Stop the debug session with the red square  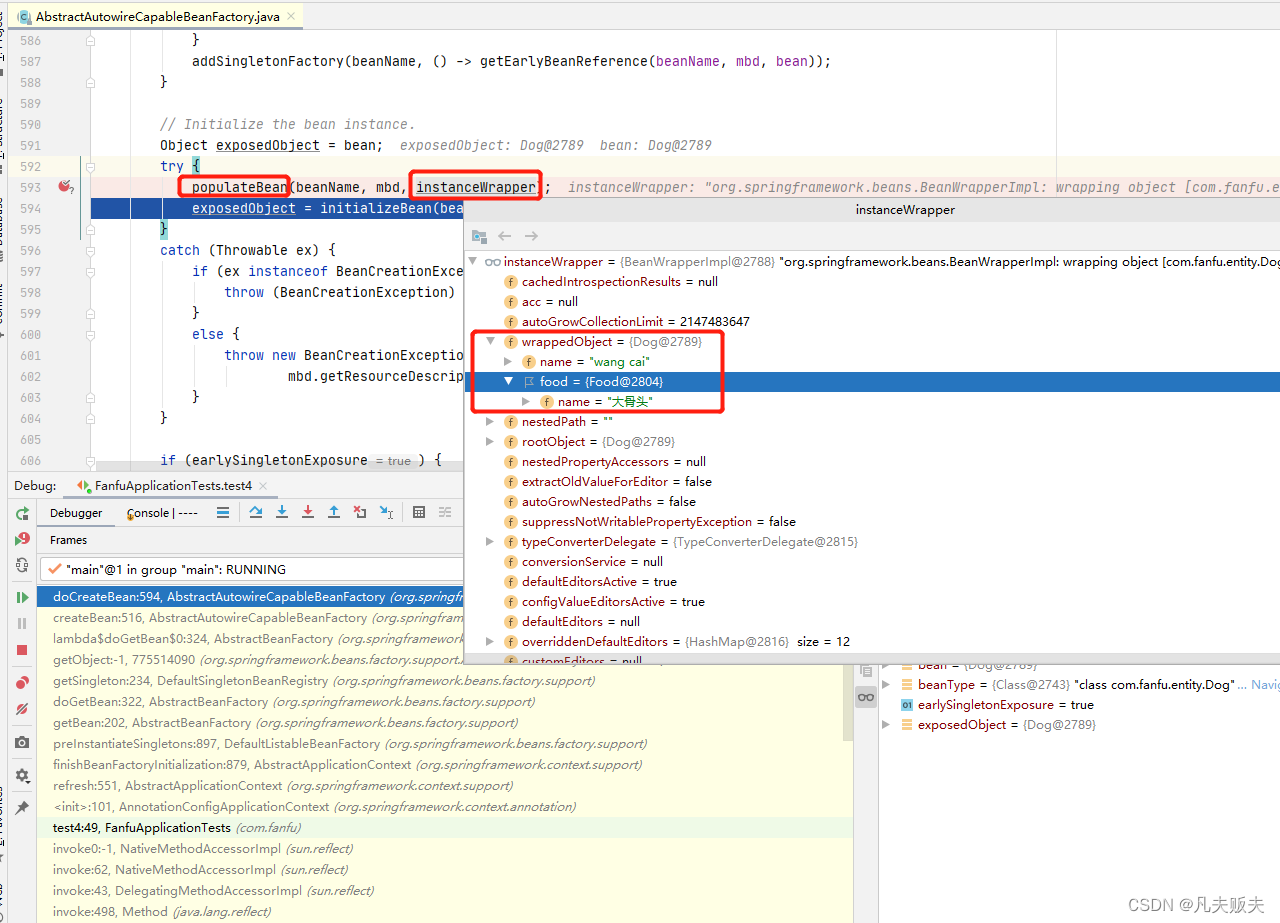coord(22,650)
